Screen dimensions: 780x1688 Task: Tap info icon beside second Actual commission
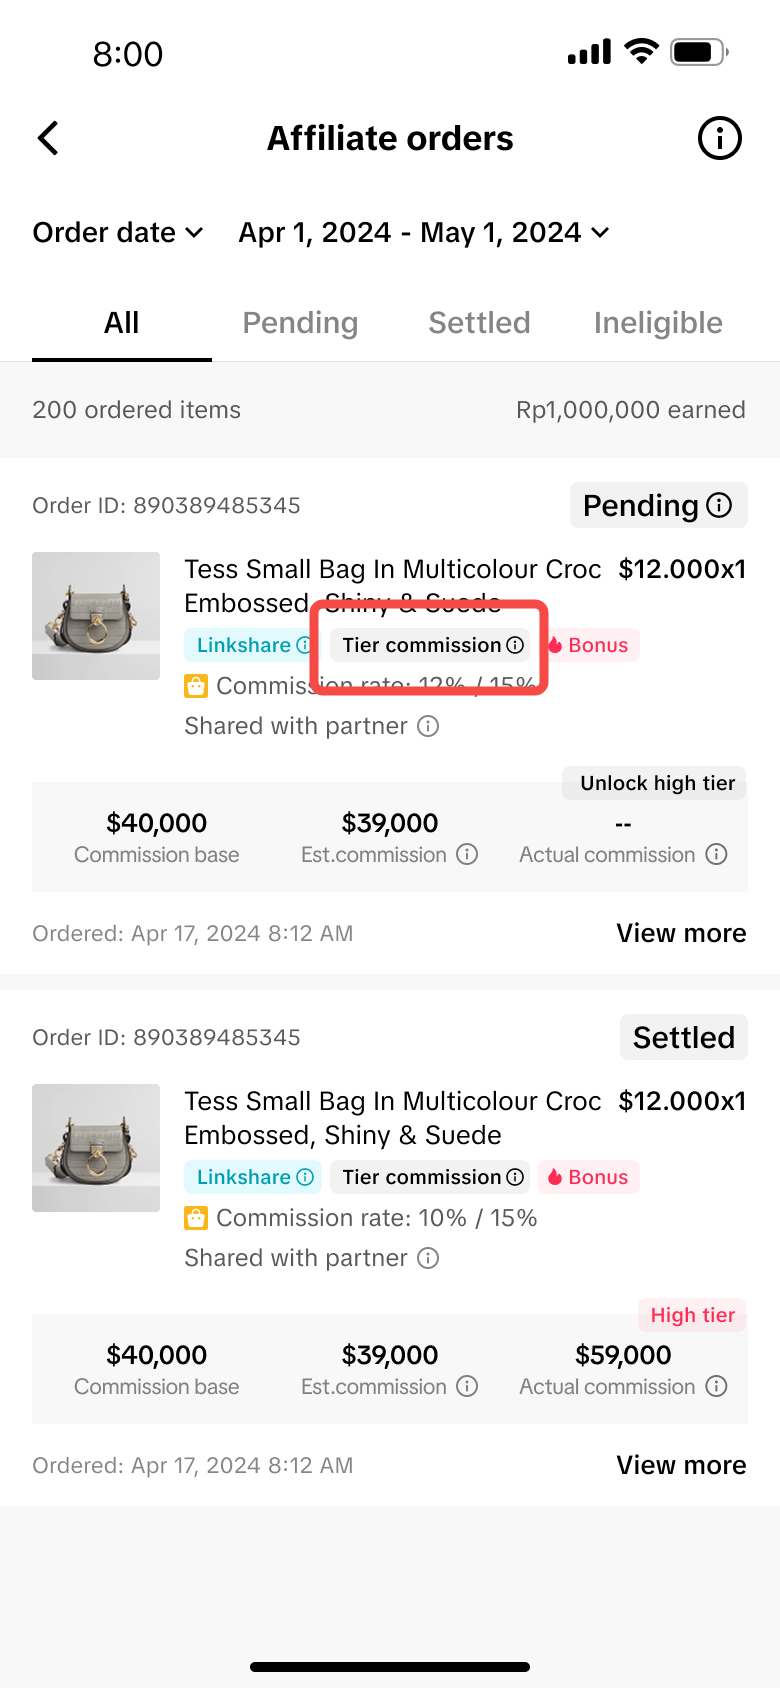pyautogui.click(x=716, y=1386)
